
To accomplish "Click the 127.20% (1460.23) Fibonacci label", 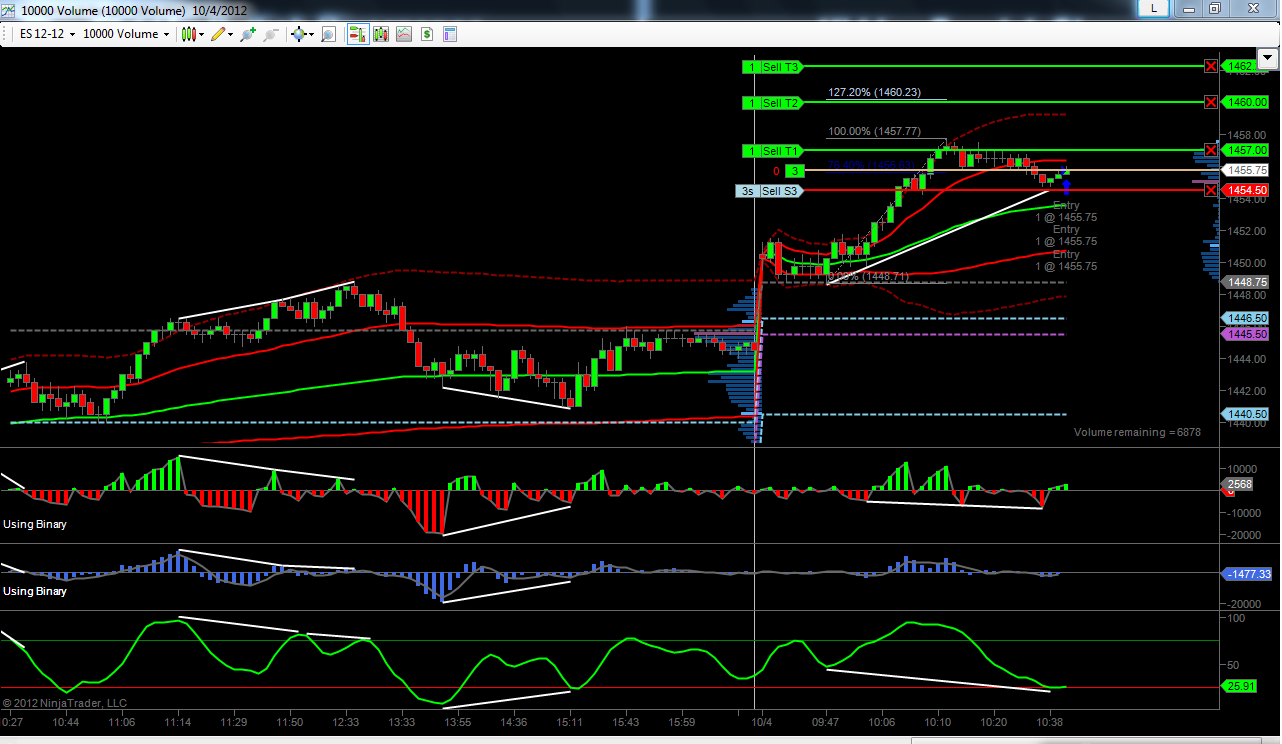I will (x=874, y=92).
